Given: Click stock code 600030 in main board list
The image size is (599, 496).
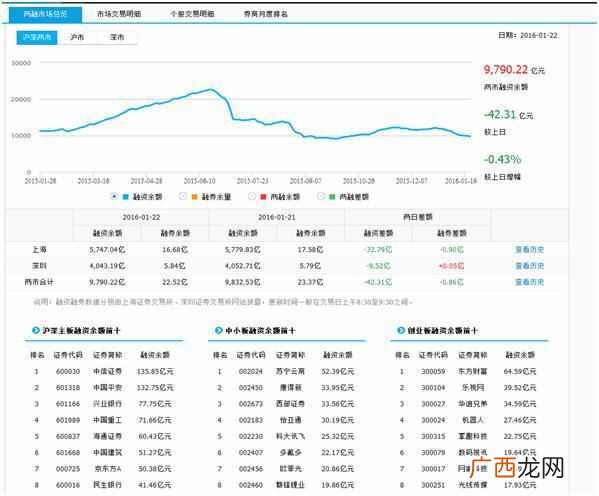Looking at the screenshot, I should coord(68,371).
